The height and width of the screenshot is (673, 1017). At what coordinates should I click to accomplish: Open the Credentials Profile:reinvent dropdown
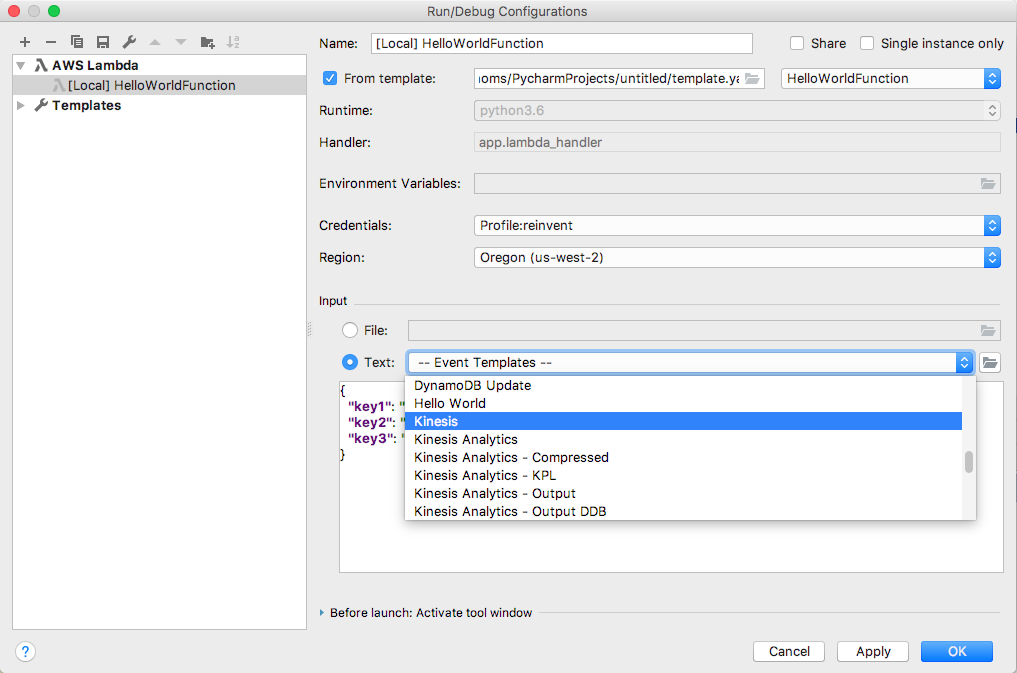pos(737,226)
